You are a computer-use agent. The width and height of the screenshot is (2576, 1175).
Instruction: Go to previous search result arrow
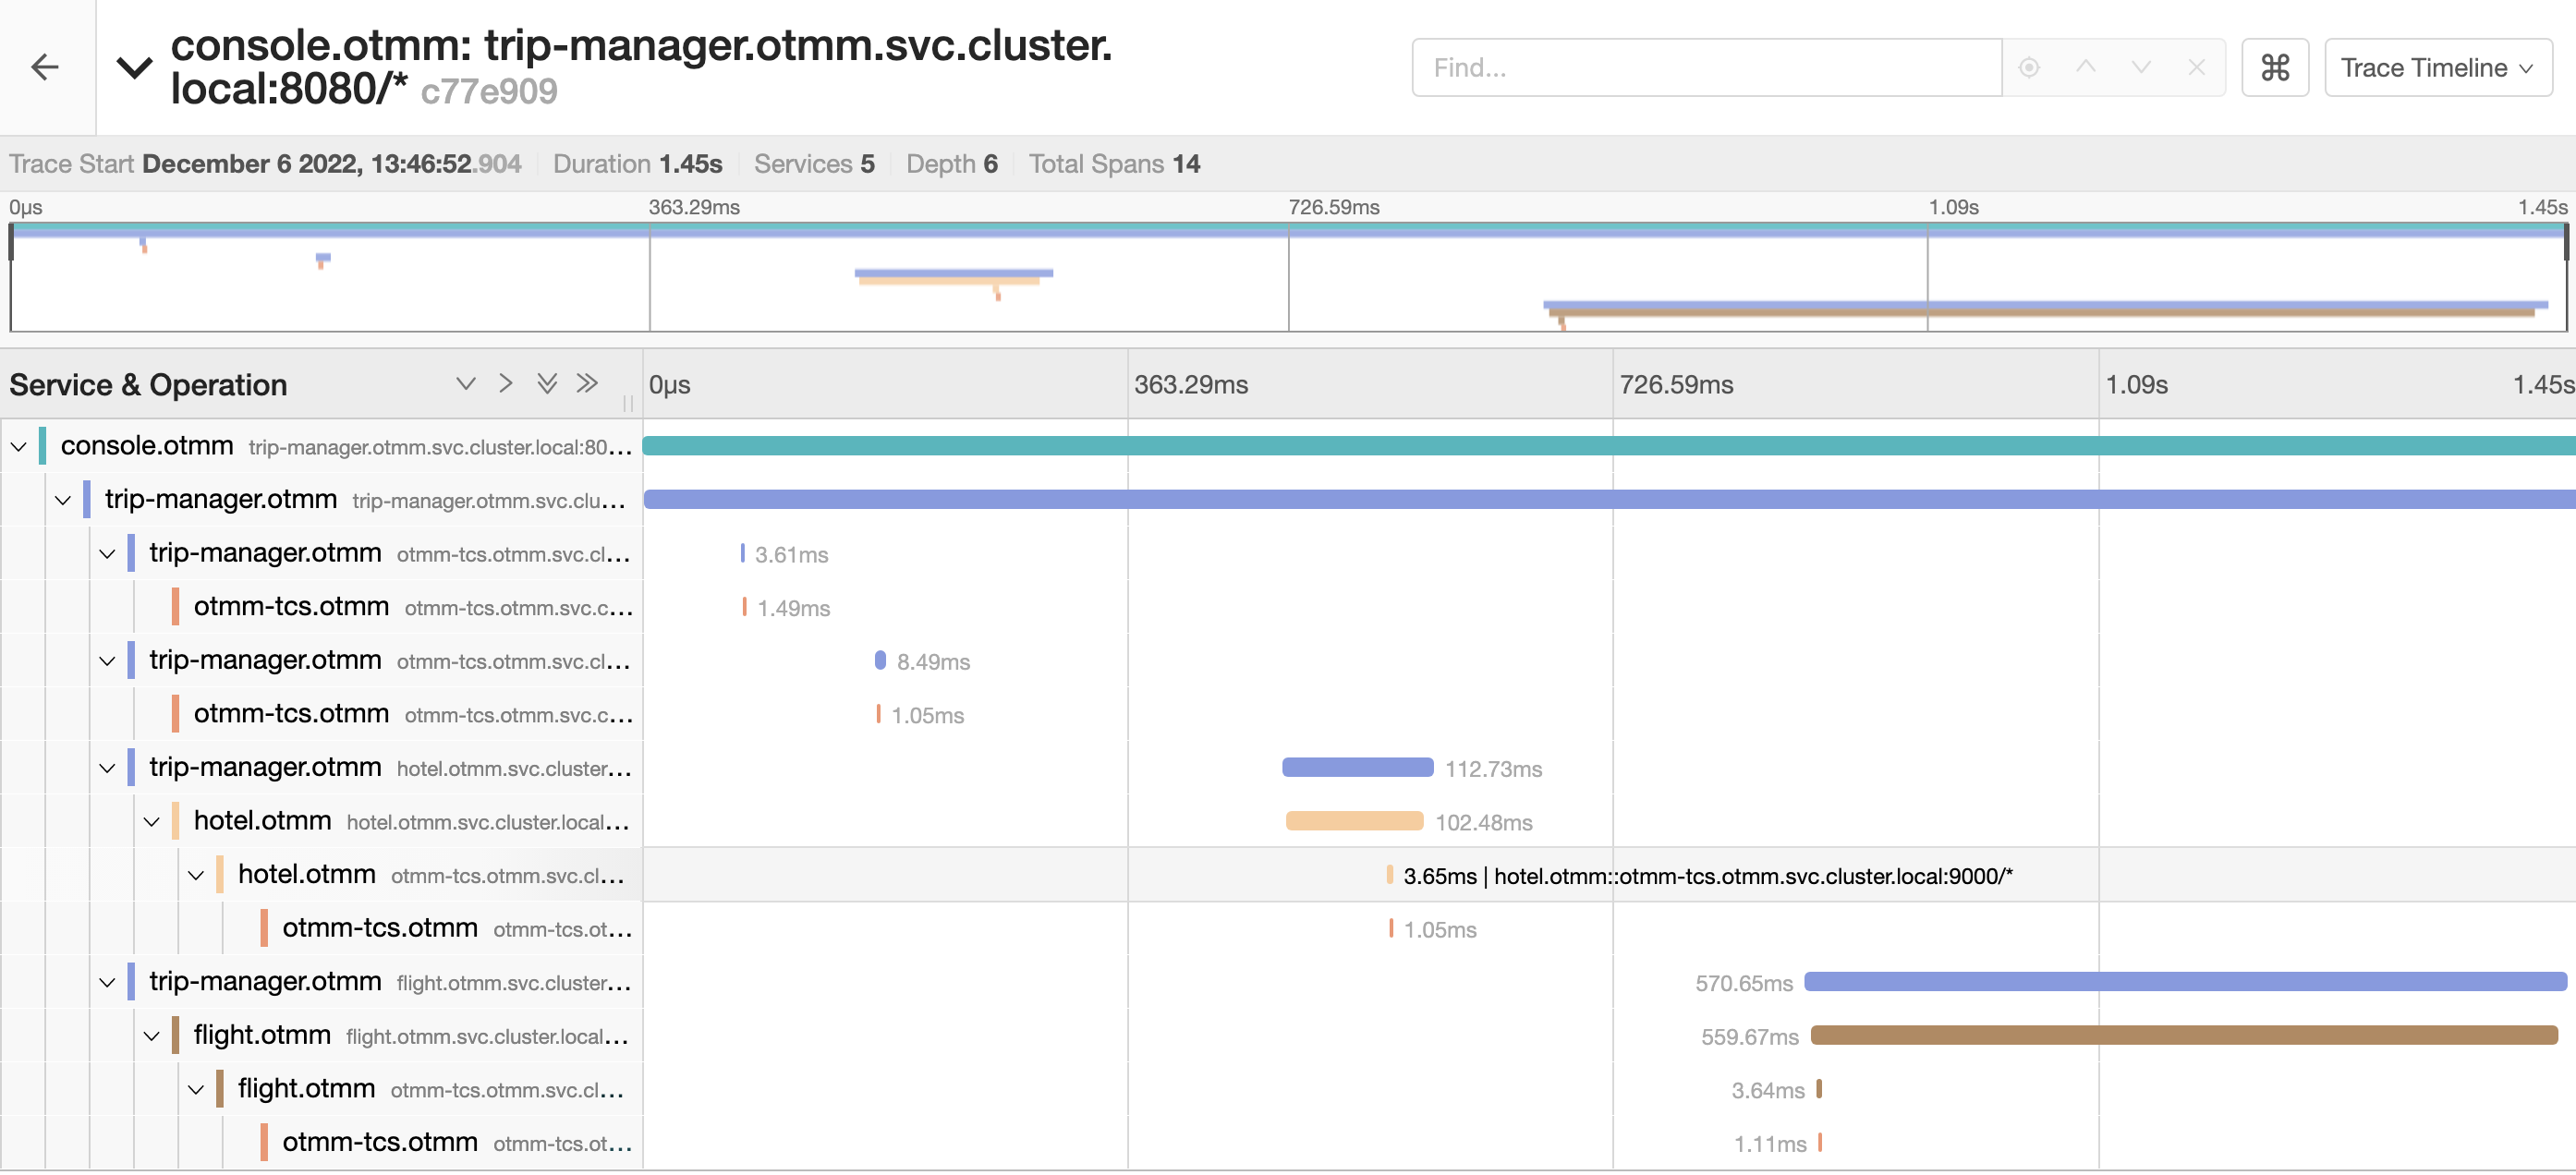tap(2085, 67)
